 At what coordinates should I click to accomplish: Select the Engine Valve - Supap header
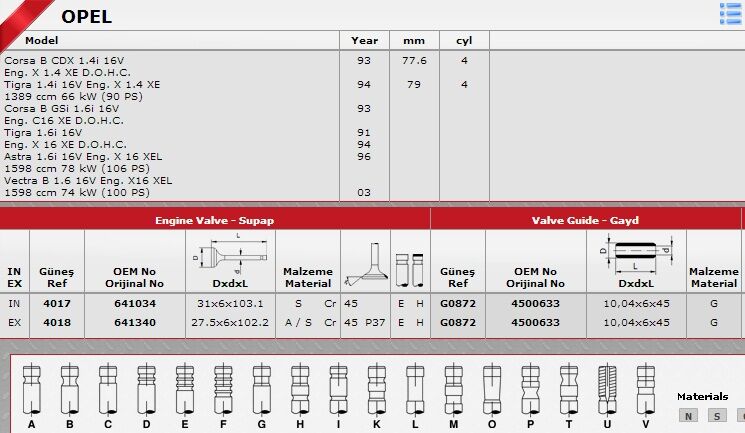tap(214, 220)
